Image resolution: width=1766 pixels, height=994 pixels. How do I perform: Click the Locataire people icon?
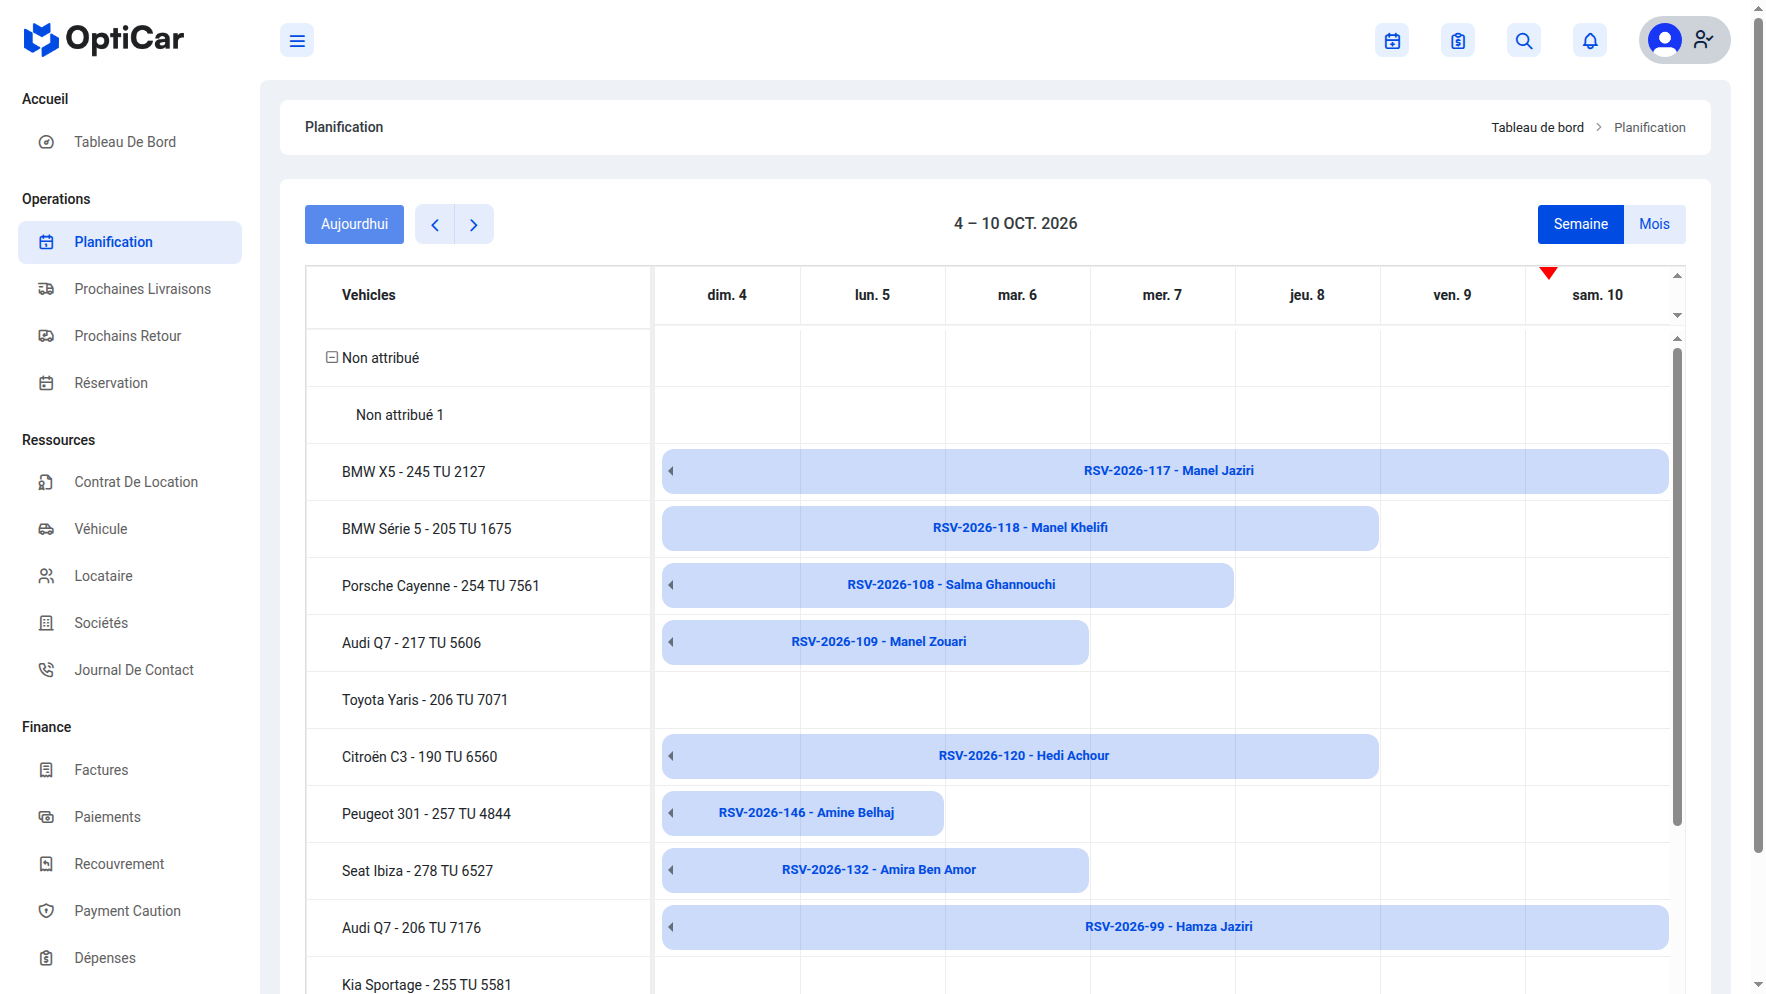point(46,576)
